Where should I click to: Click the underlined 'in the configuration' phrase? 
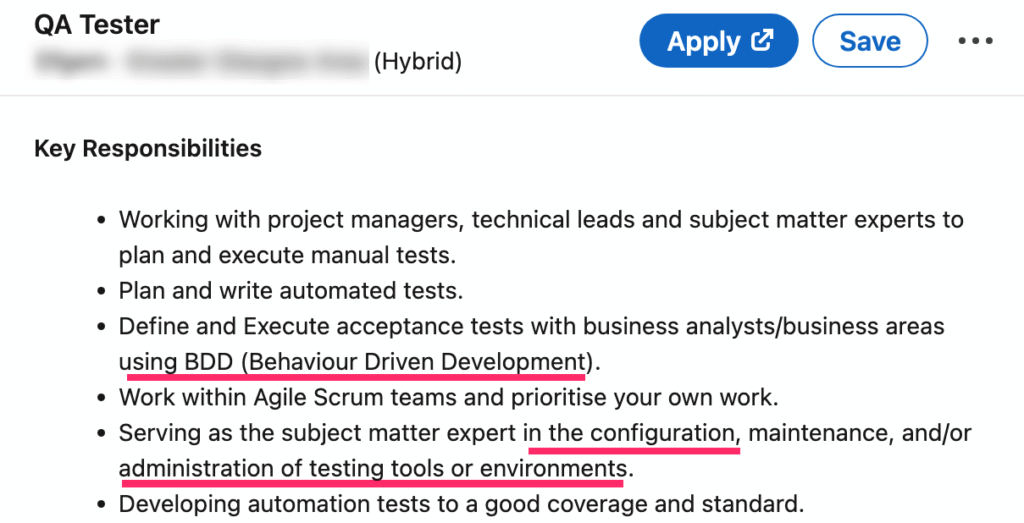pyautogui.click(x=630, y=433)
